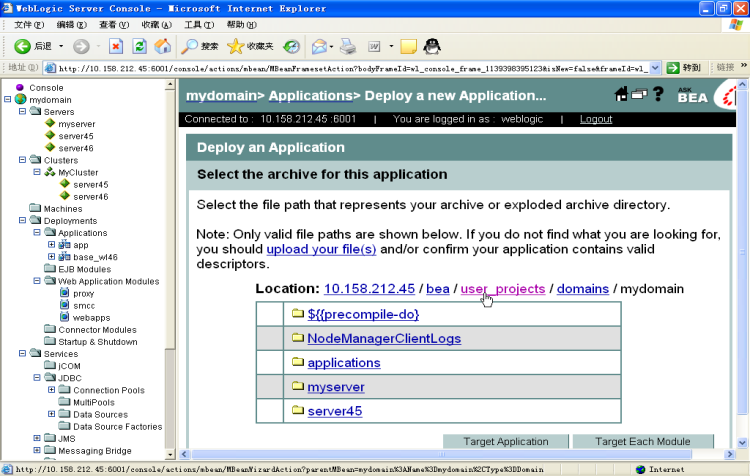Screen dimensions: 750x476
Task: Expand the base_wl46 application node
Action: 51,256
